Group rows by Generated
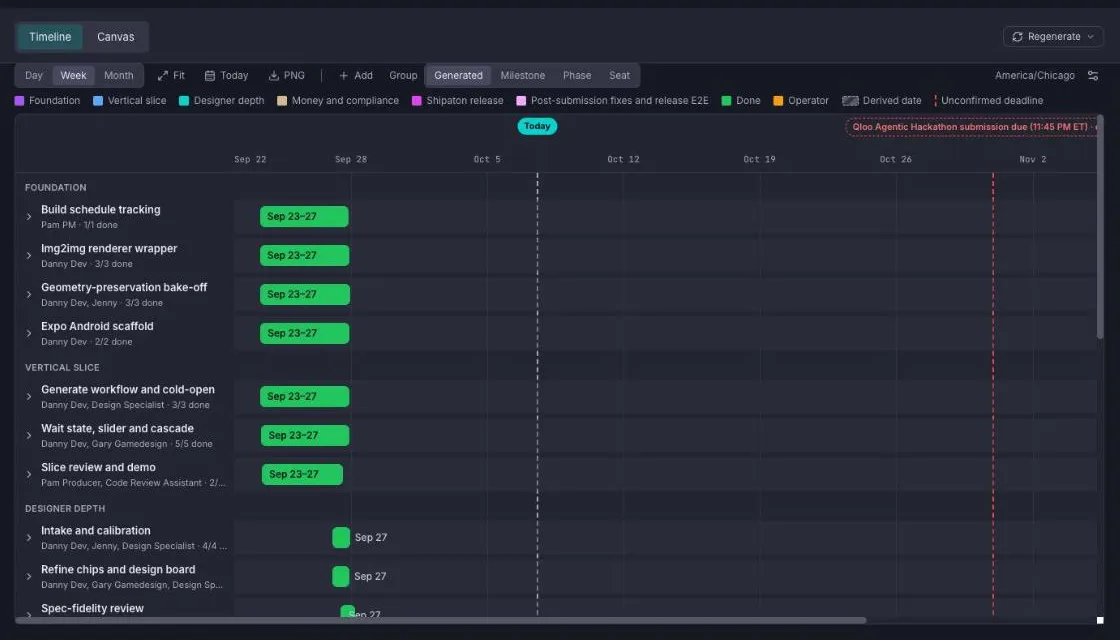 459,75
